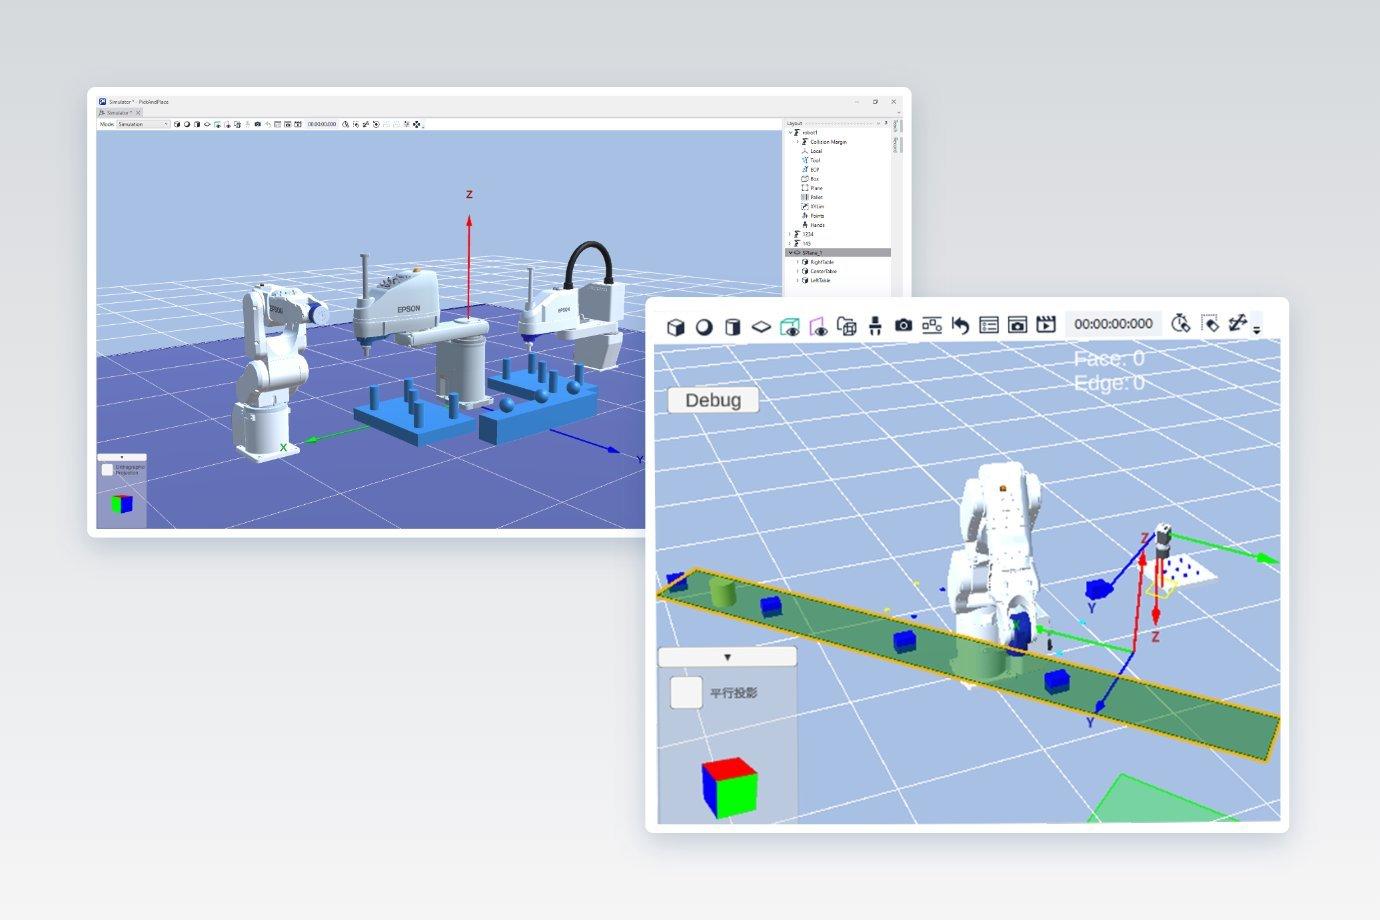The height and width of the screenshot is (920, 1380).
Task: Click the move arrows icon in back toolbar
Action: coord(417,124)
